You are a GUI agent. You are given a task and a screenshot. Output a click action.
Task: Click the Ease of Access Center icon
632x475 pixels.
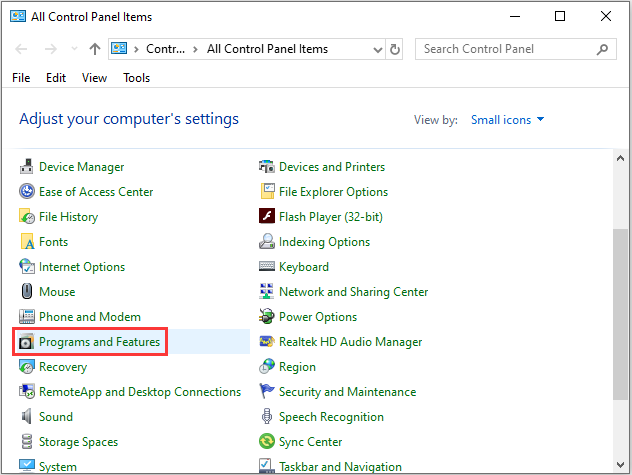(x=27, y=191)
